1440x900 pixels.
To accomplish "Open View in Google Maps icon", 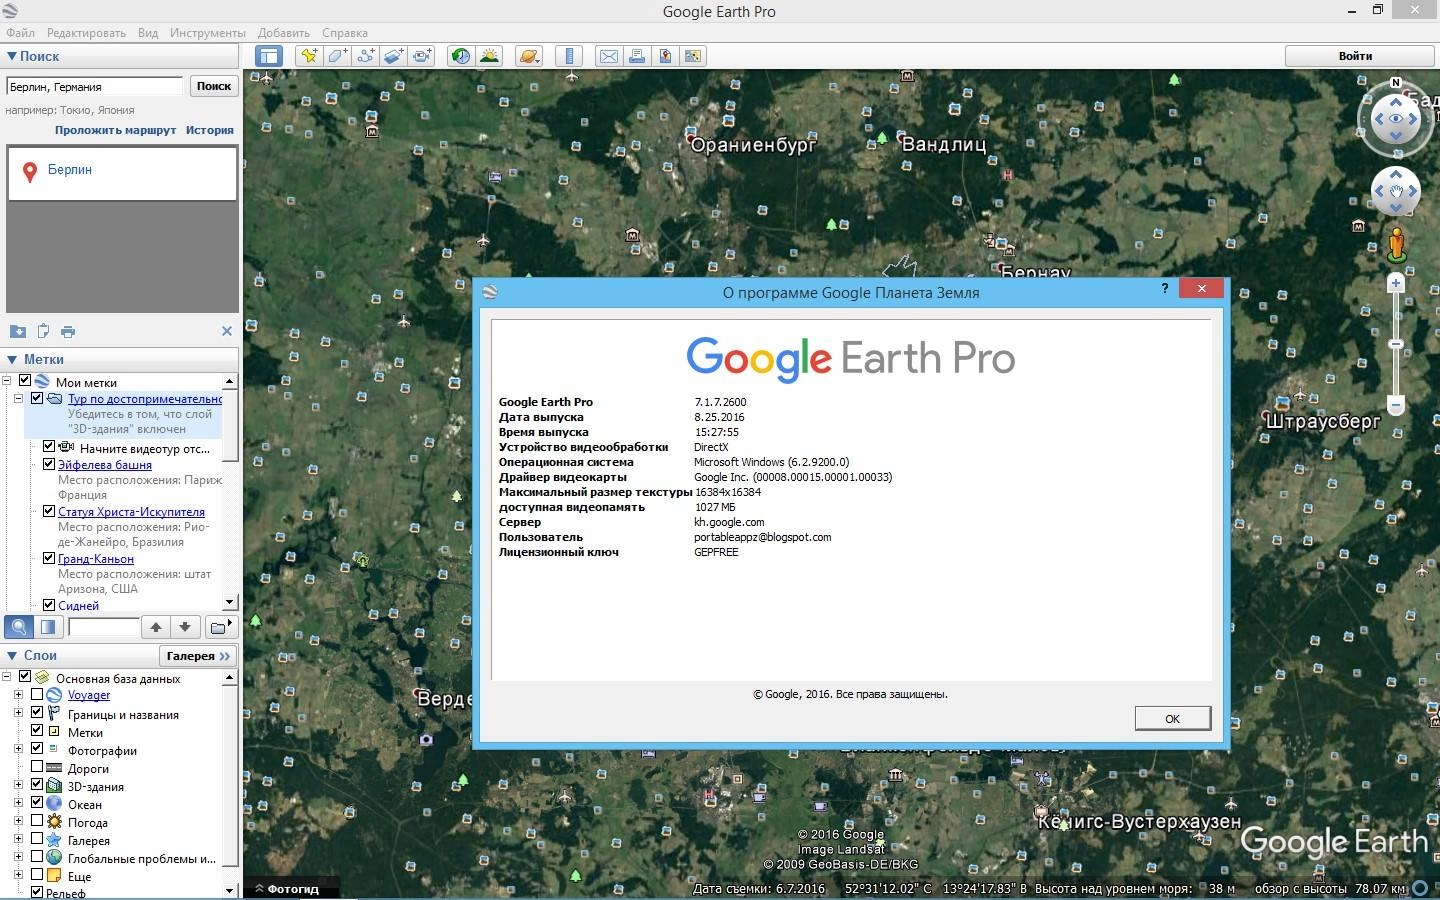I will point(693,56).
